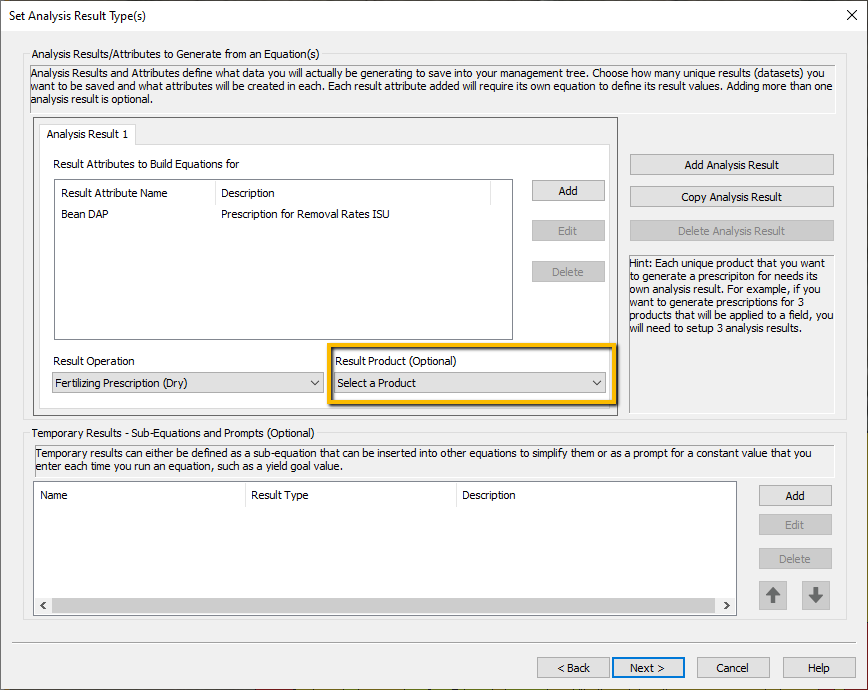Select the Analysis Result 1 tab
The height and width of the screenshot is (690, 868).
click(x=87, y=134)
